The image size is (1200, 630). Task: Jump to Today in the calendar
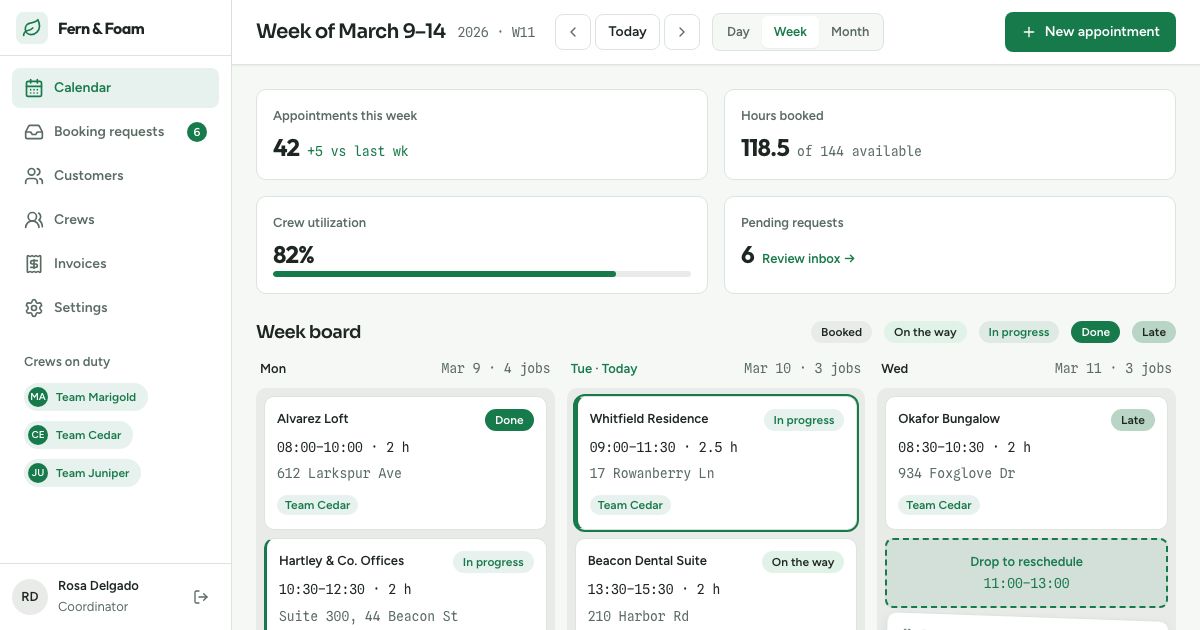627,32
